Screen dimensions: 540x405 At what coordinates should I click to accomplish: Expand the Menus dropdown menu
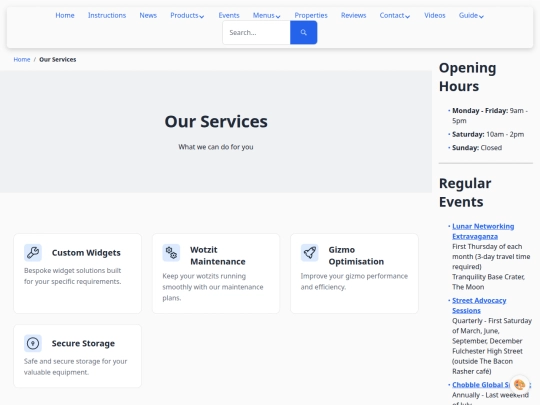point(267,15)
